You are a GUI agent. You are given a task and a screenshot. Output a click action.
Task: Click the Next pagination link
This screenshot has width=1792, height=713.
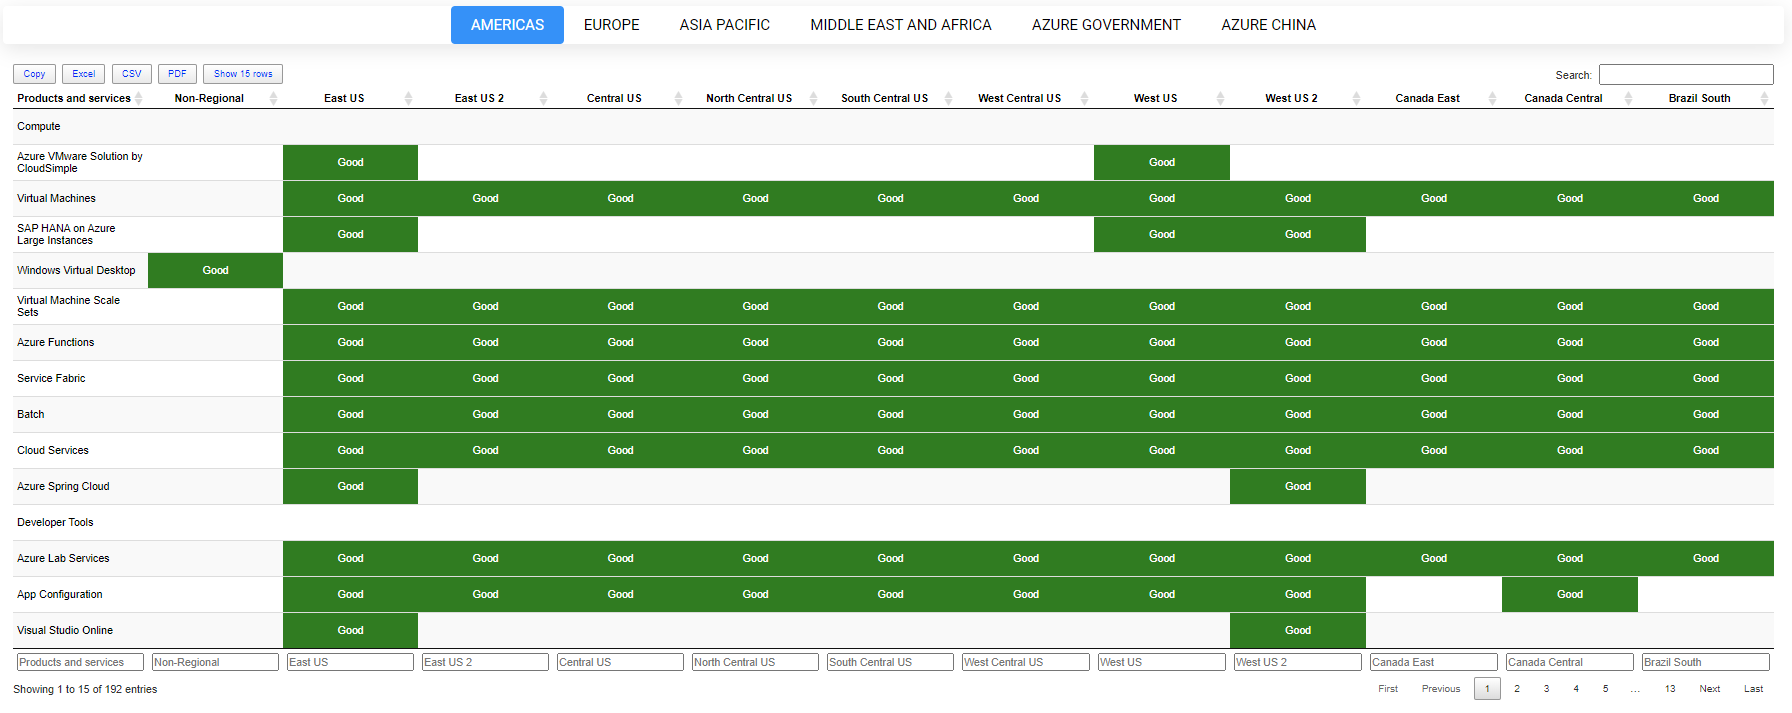pos(1709,689)
